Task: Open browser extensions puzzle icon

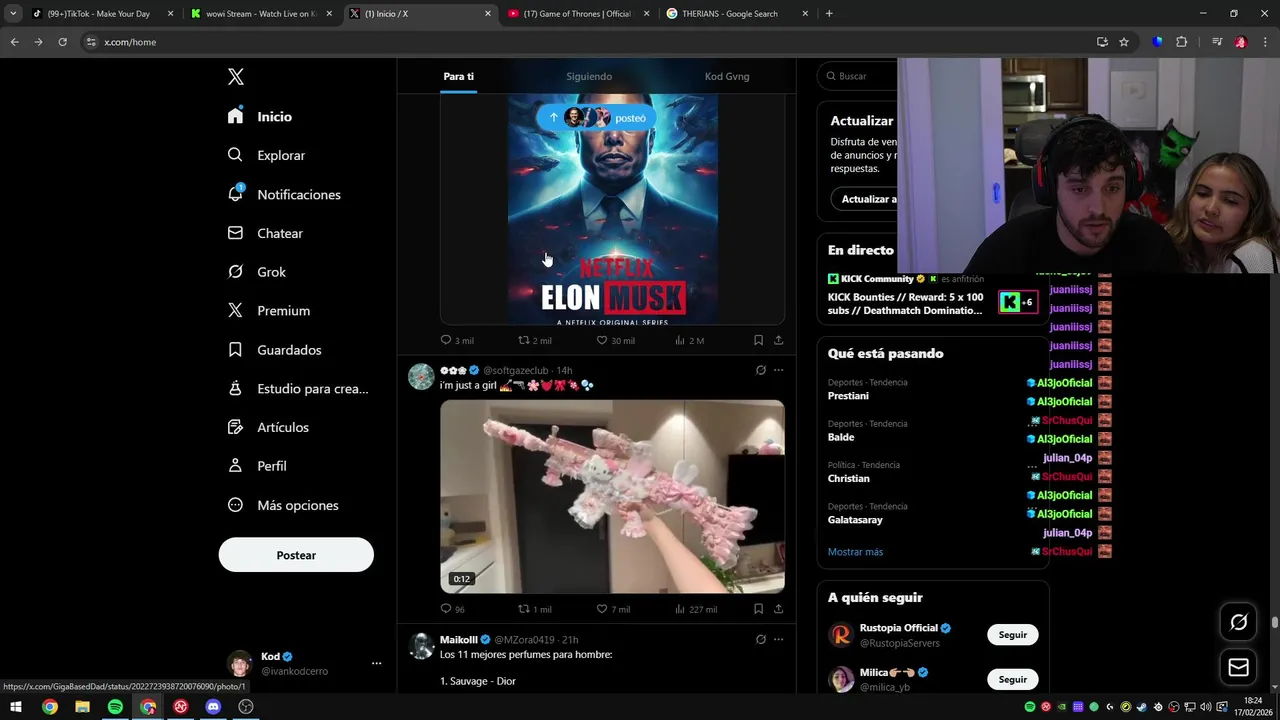Action: click(1181, 42)
